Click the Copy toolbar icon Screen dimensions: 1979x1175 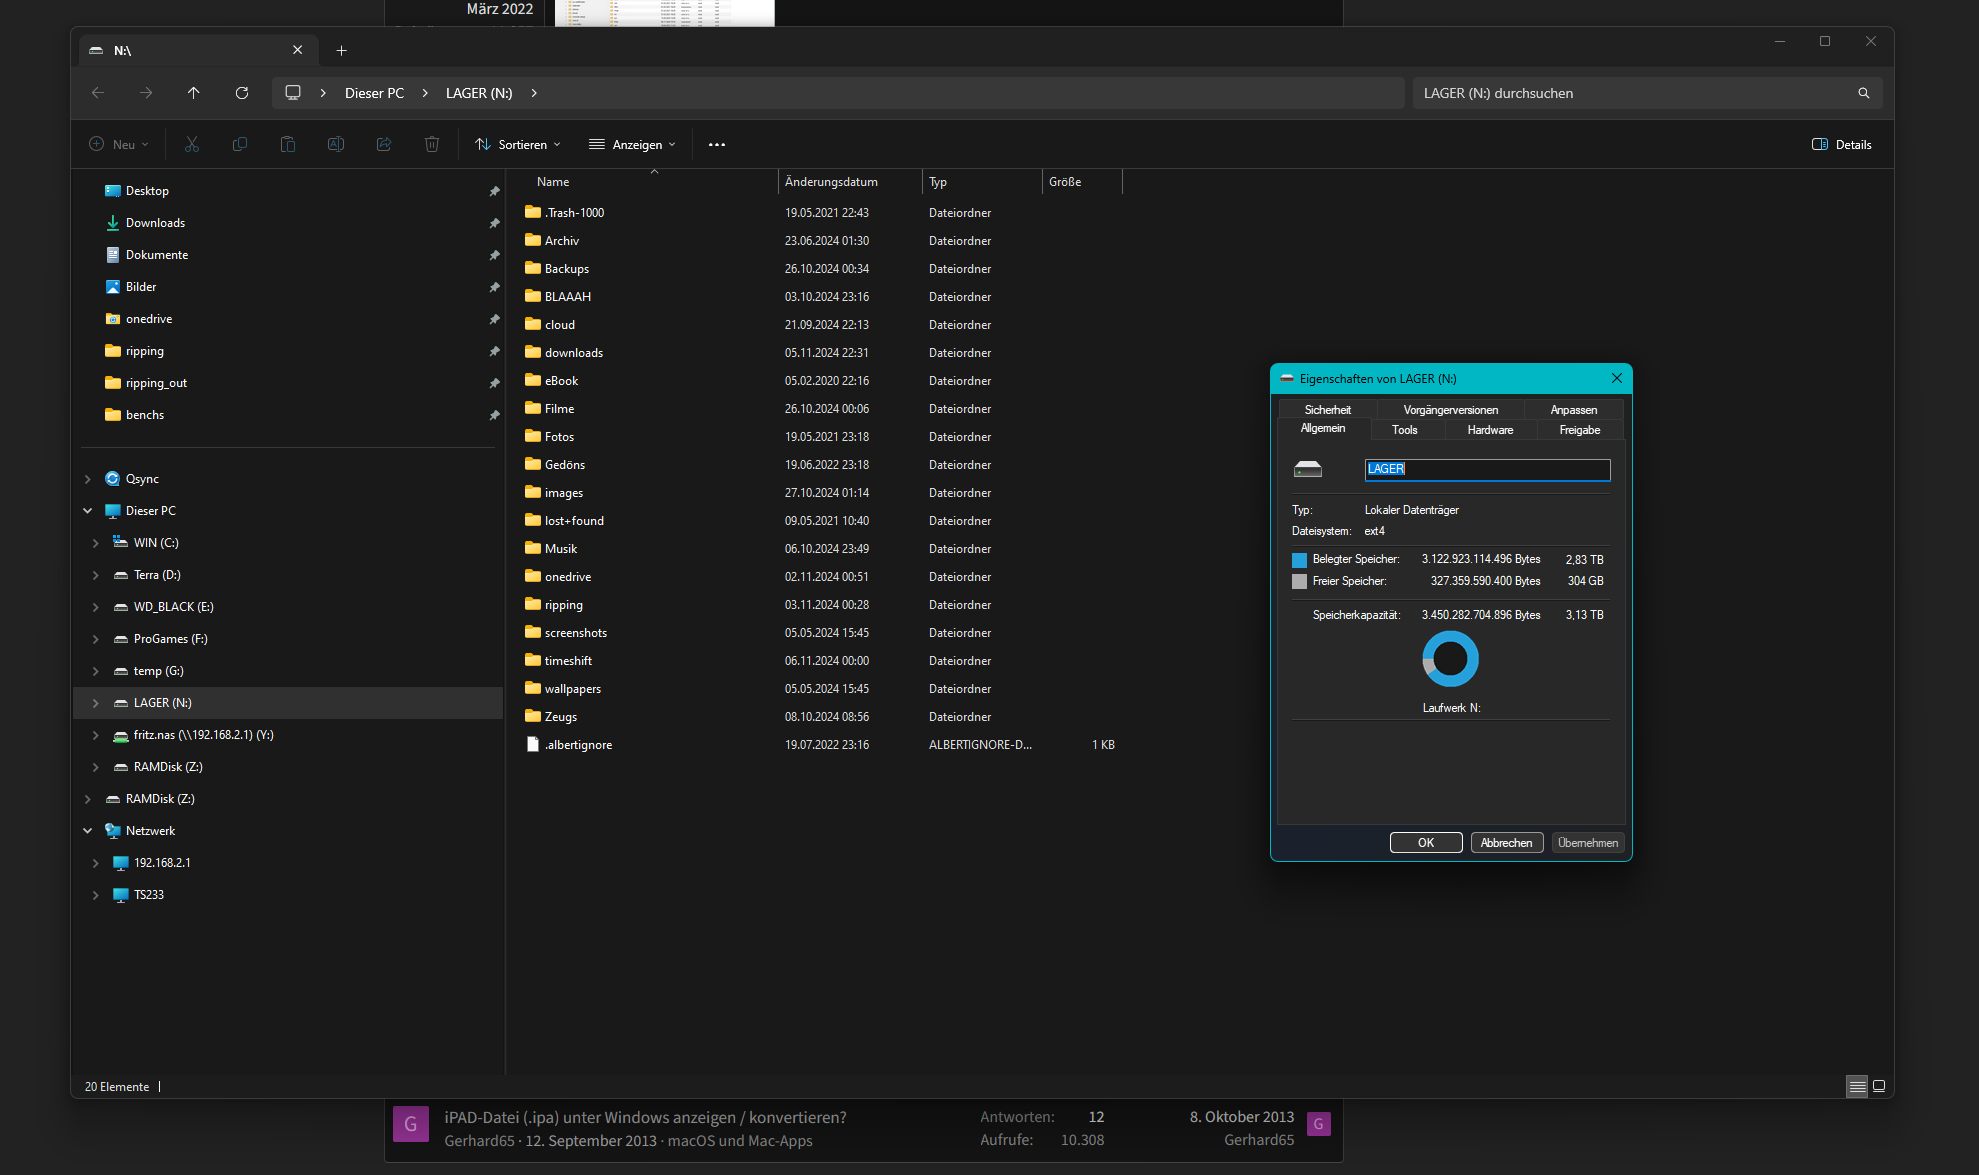point(240,144)
